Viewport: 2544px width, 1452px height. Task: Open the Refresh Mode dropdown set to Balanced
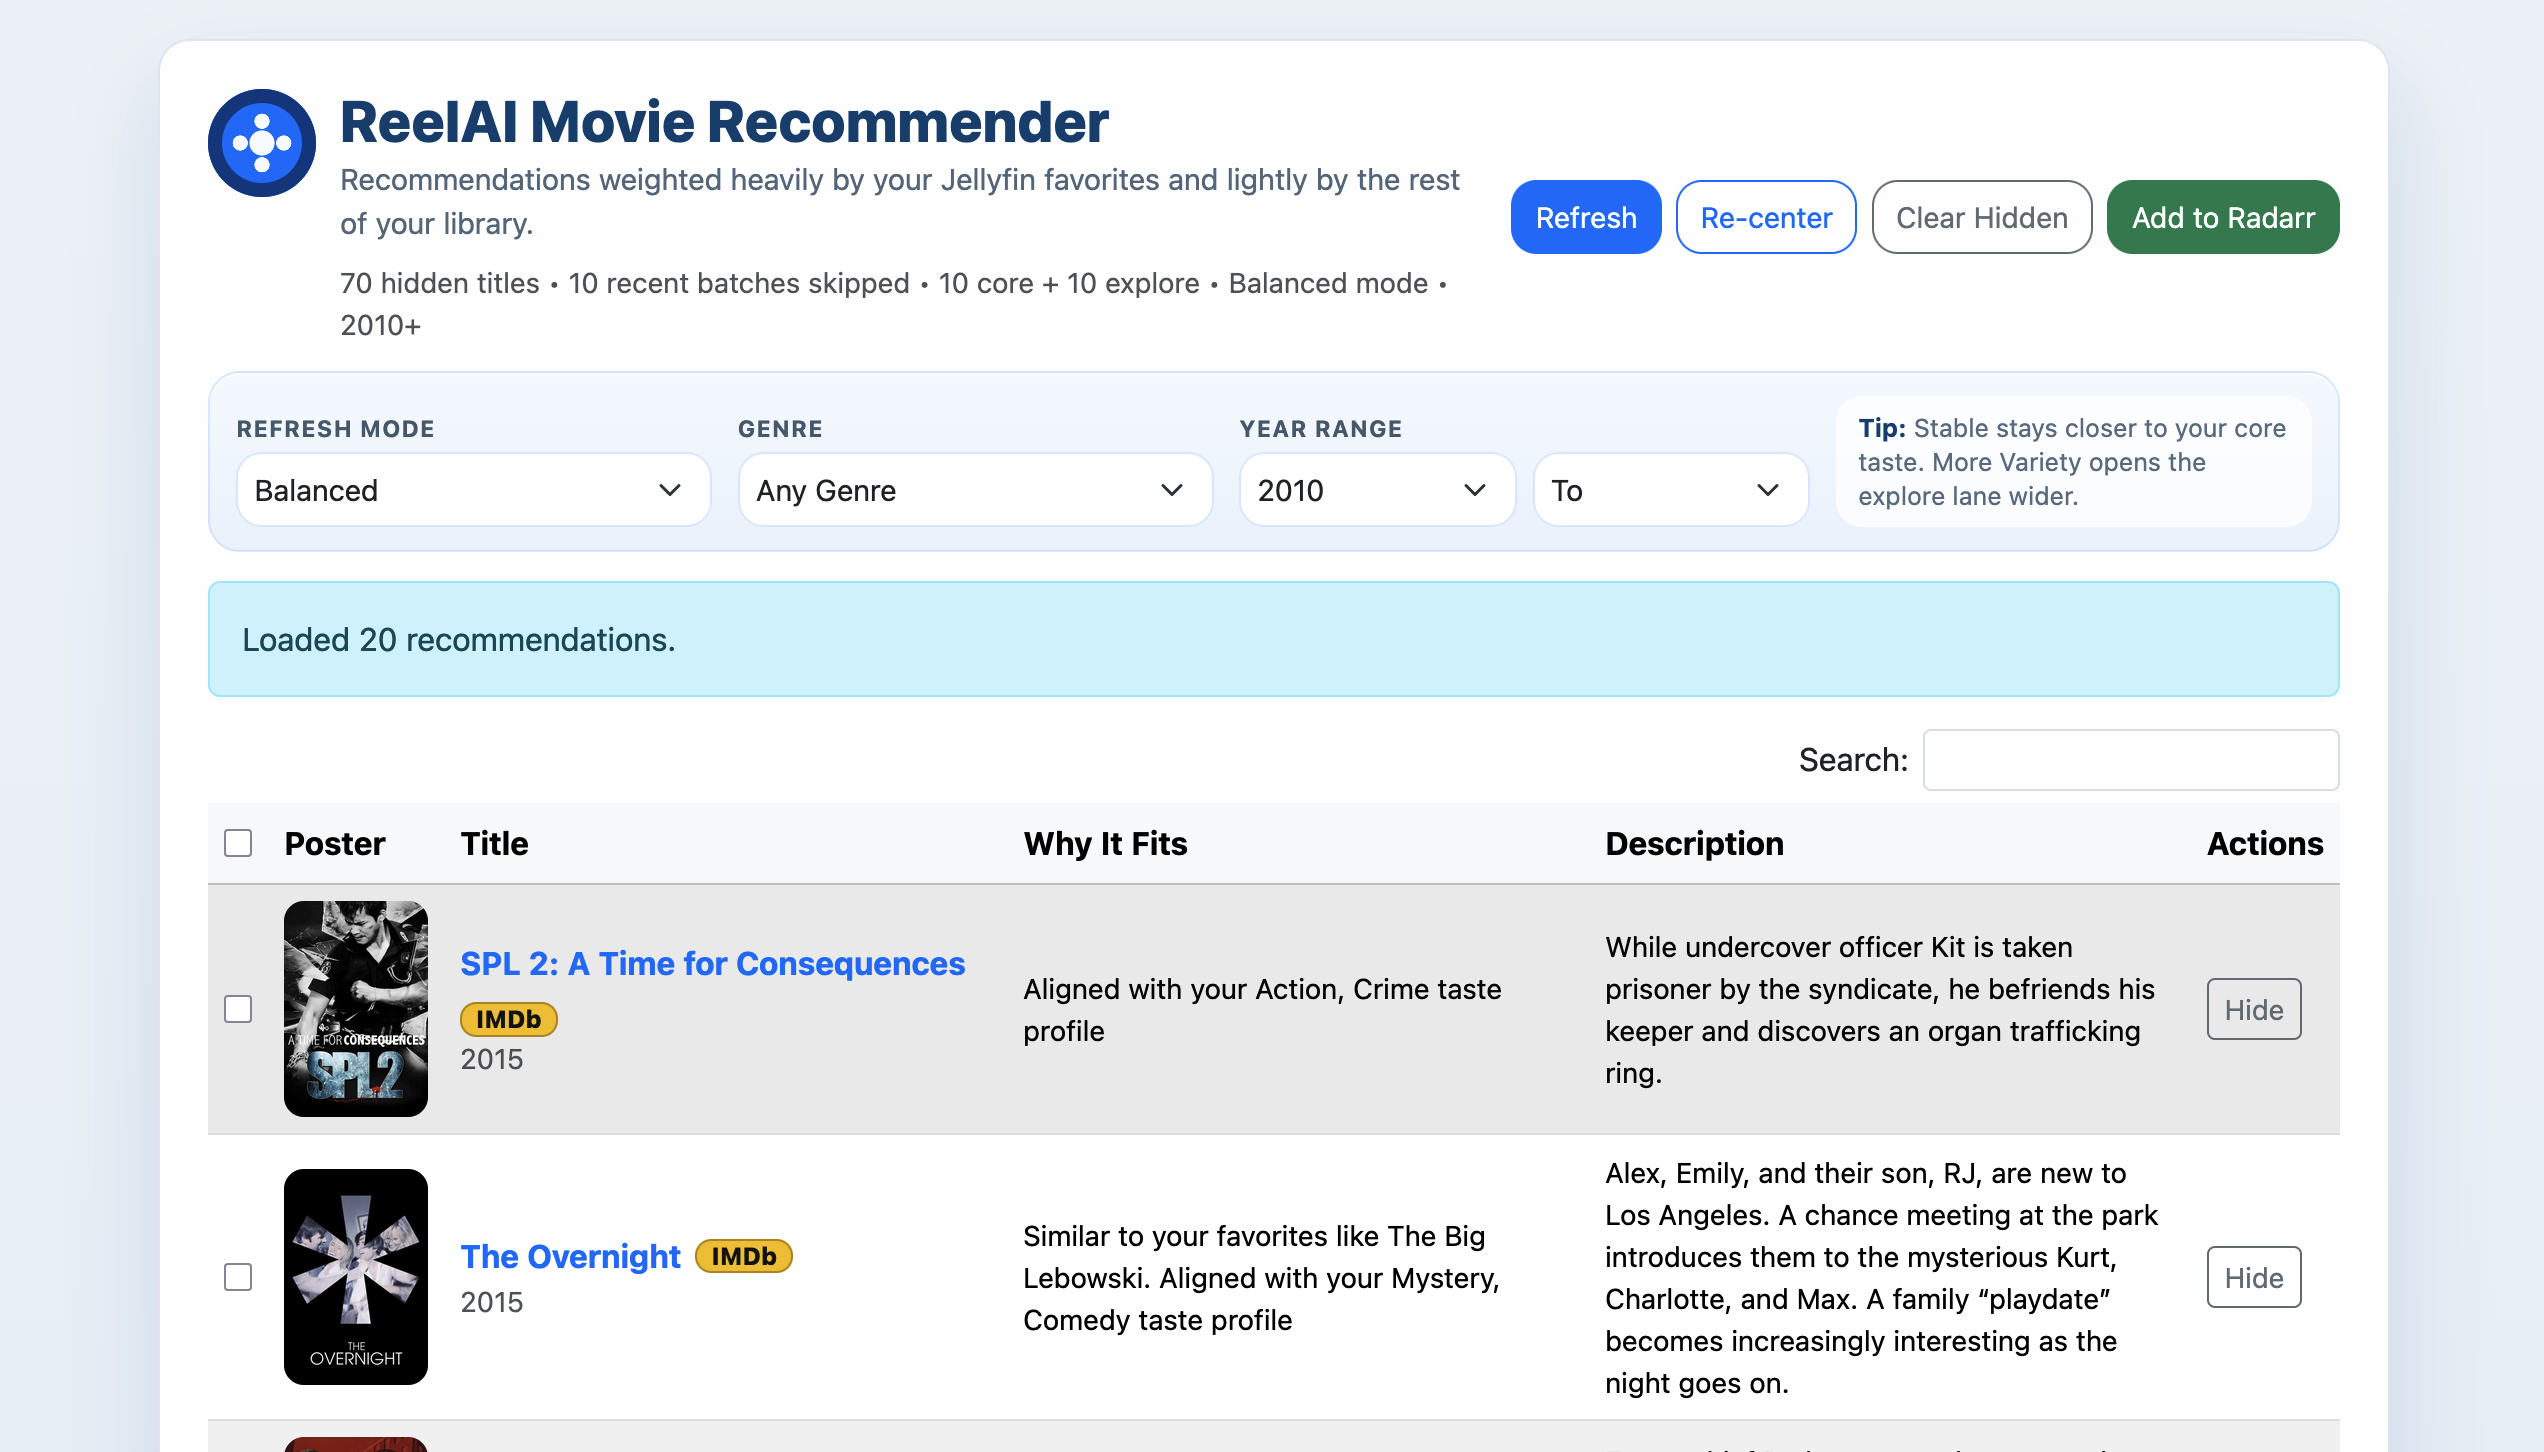click(x=473, y=490)
